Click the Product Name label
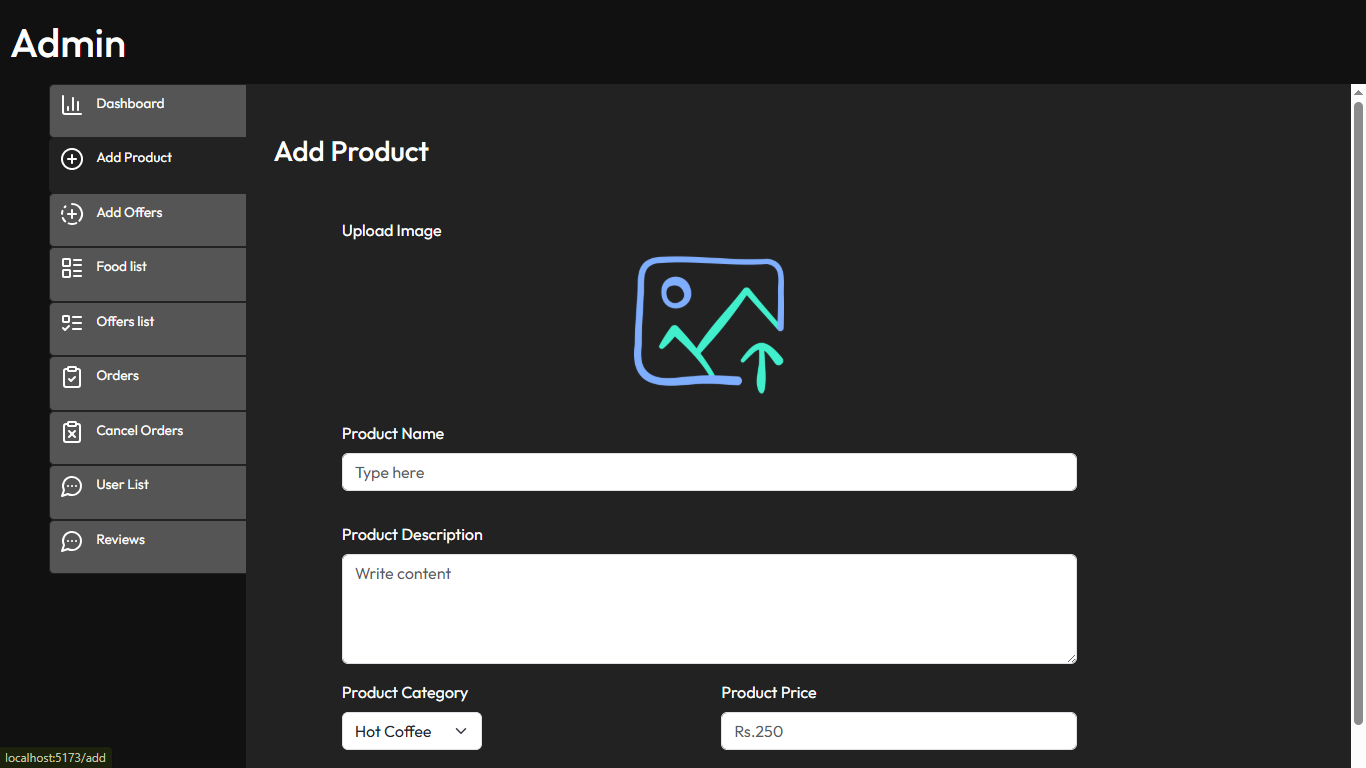Image resolution: width=1366 pixels, height=768 pixels. tap(393, 434)
